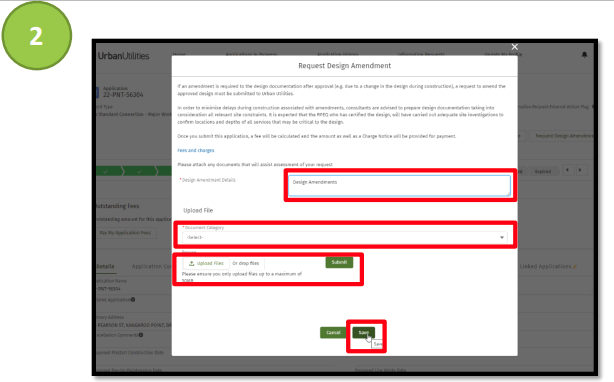Focus the Design Amendment Details text area
Viewport: 614px width, 382px height.
pos(399,185)
